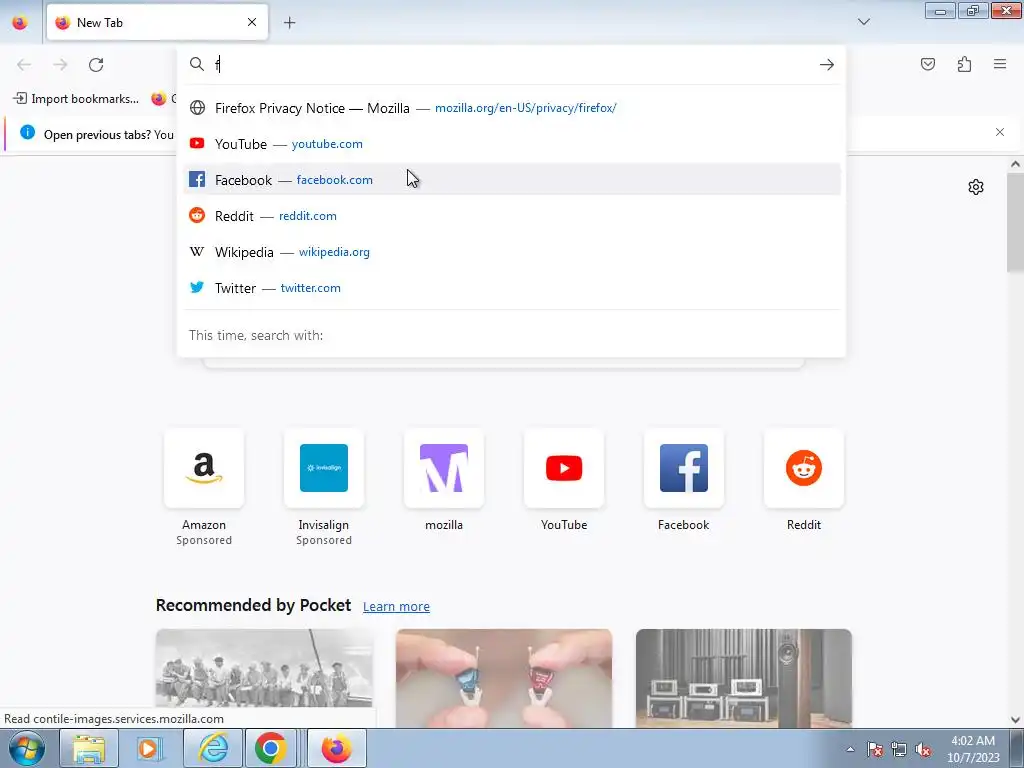Click the muted volume tray icon
Screen dimensions: 1024x768
click(x=923, y=749)
